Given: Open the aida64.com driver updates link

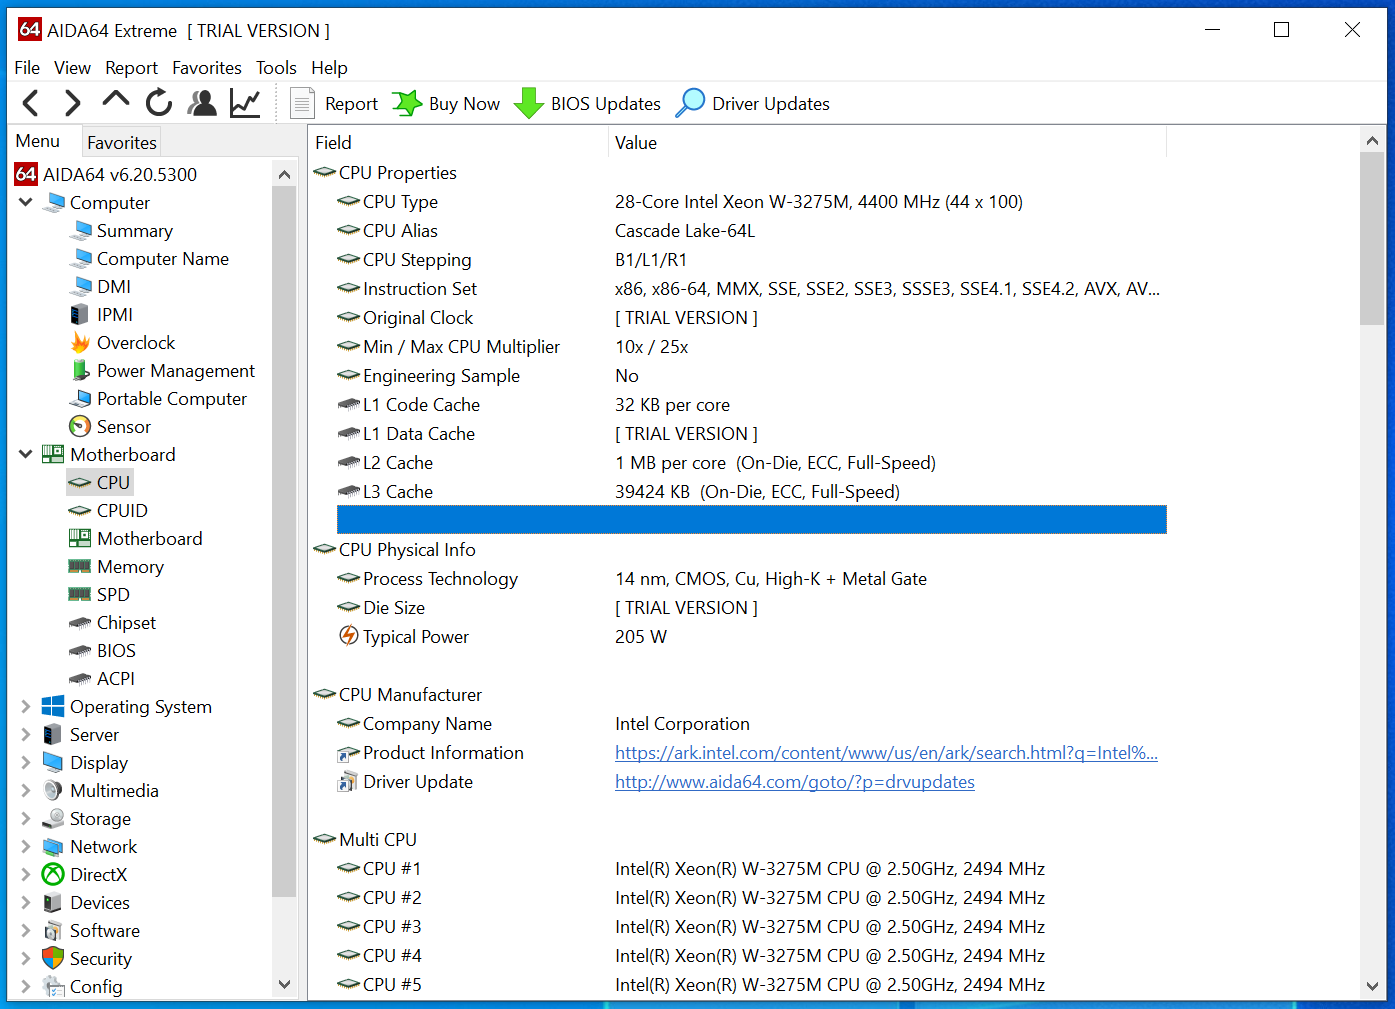Looking at the screenshot, I should pyautogui.click(x=795, y=782).
